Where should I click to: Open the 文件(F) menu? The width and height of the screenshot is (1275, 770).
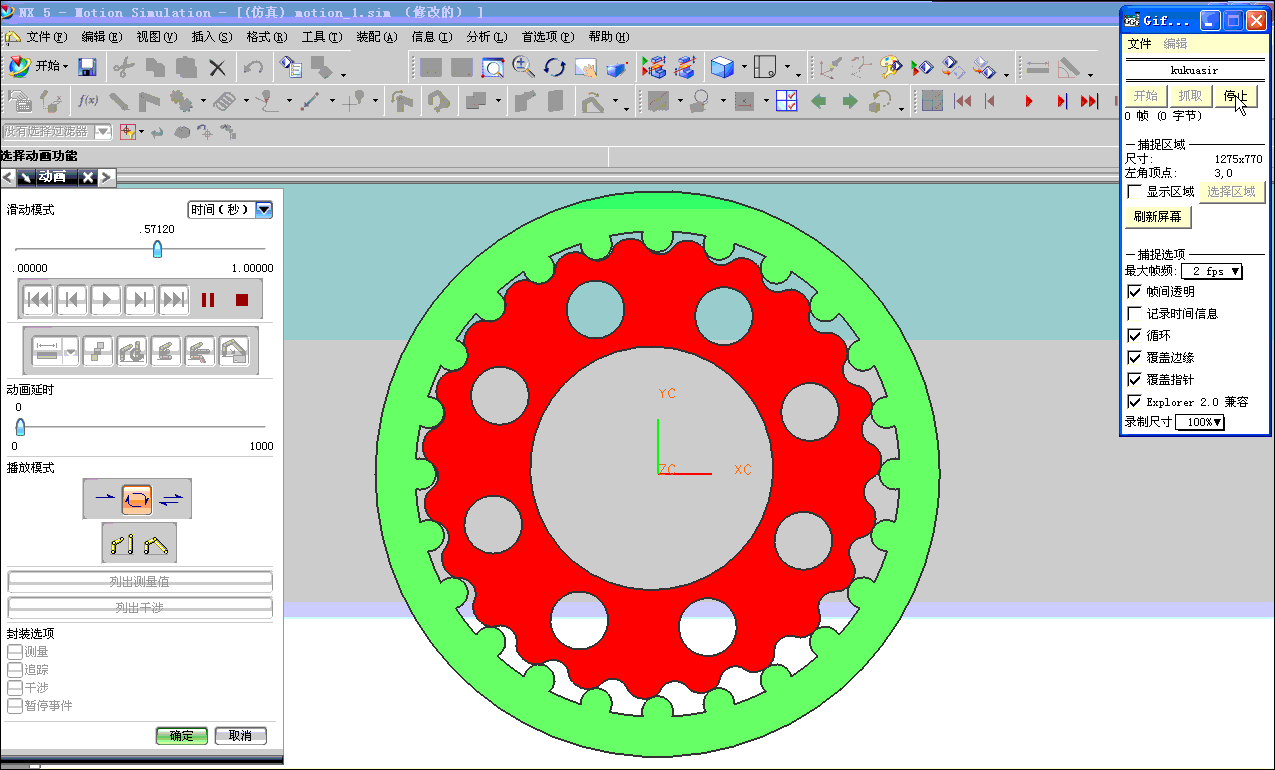tap(47, 37)
